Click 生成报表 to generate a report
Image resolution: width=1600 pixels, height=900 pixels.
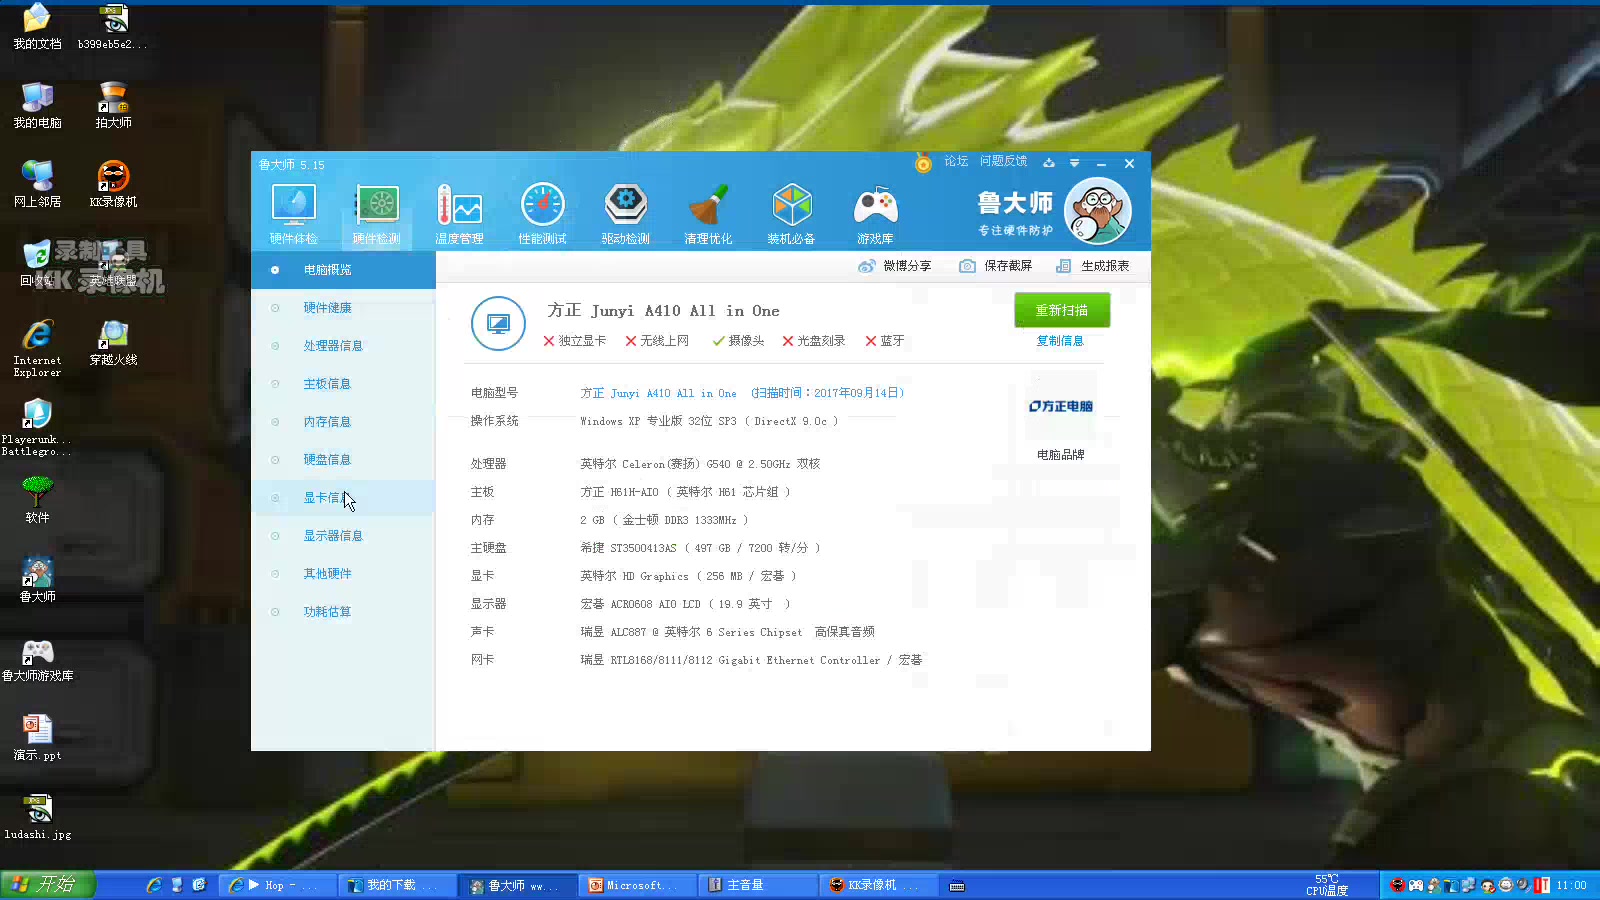tap(1093, 266)
